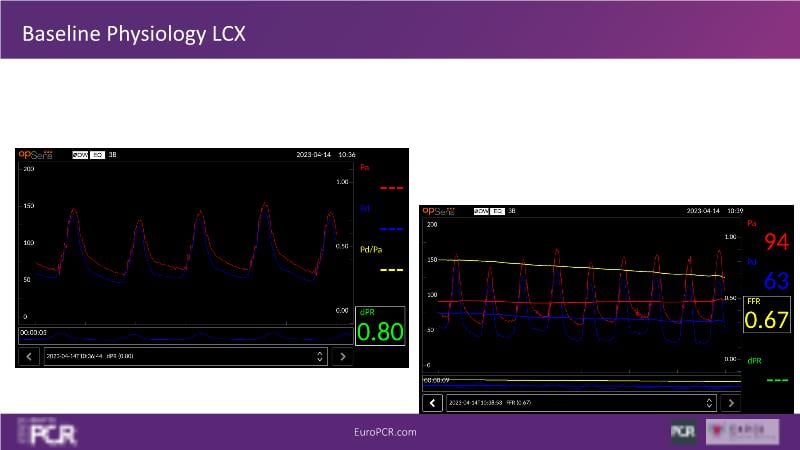Click the OpSens logo in the FFR panel

[x=440, y=211]
